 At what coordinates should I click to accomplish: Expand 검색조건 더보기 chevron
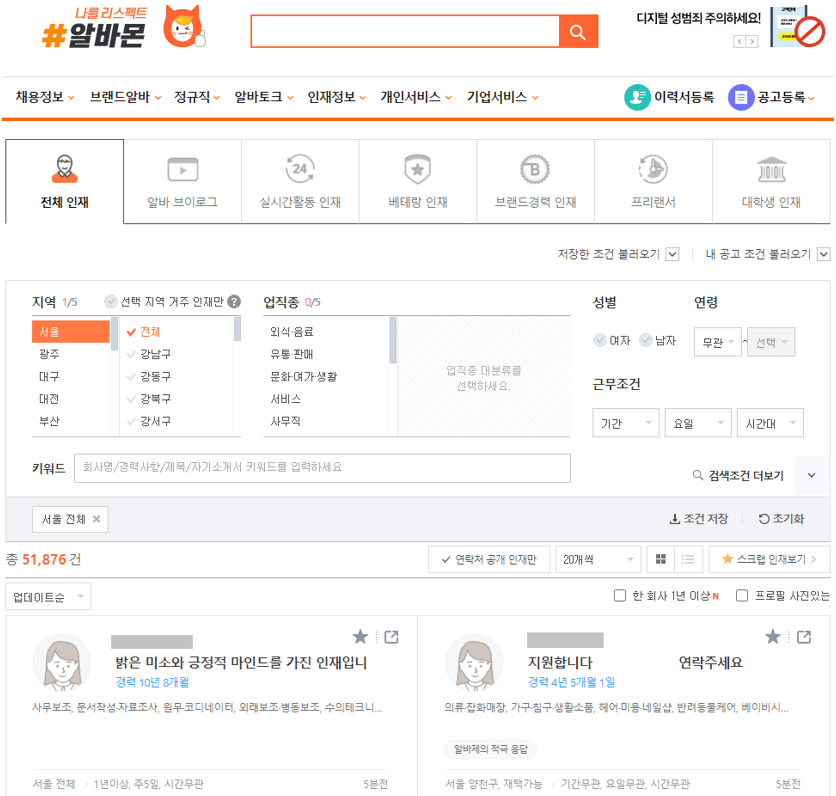811,475
